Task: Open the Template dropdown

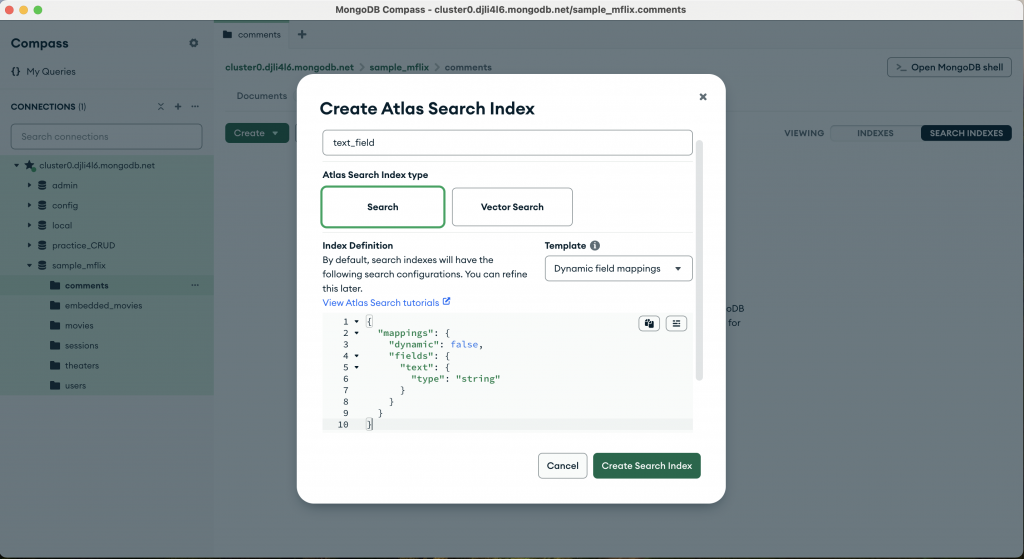Action: coord(618,268)
